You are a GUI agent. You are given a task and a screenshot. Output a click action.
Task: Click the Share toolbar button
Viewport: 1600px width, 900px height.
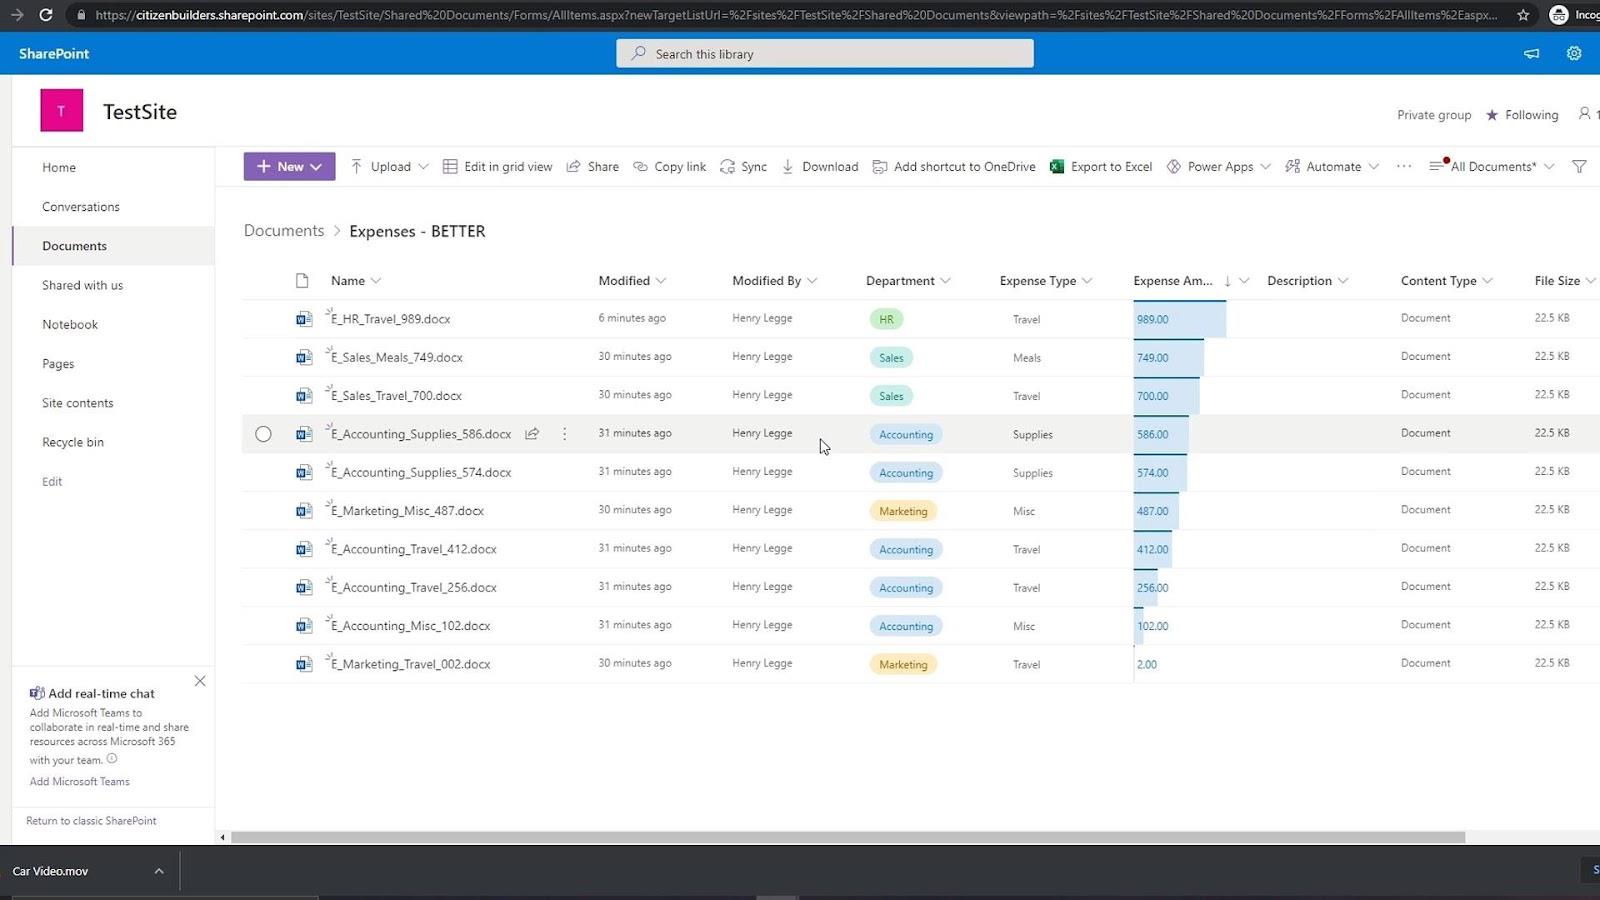pyautogui.click(x=592, y=167)
